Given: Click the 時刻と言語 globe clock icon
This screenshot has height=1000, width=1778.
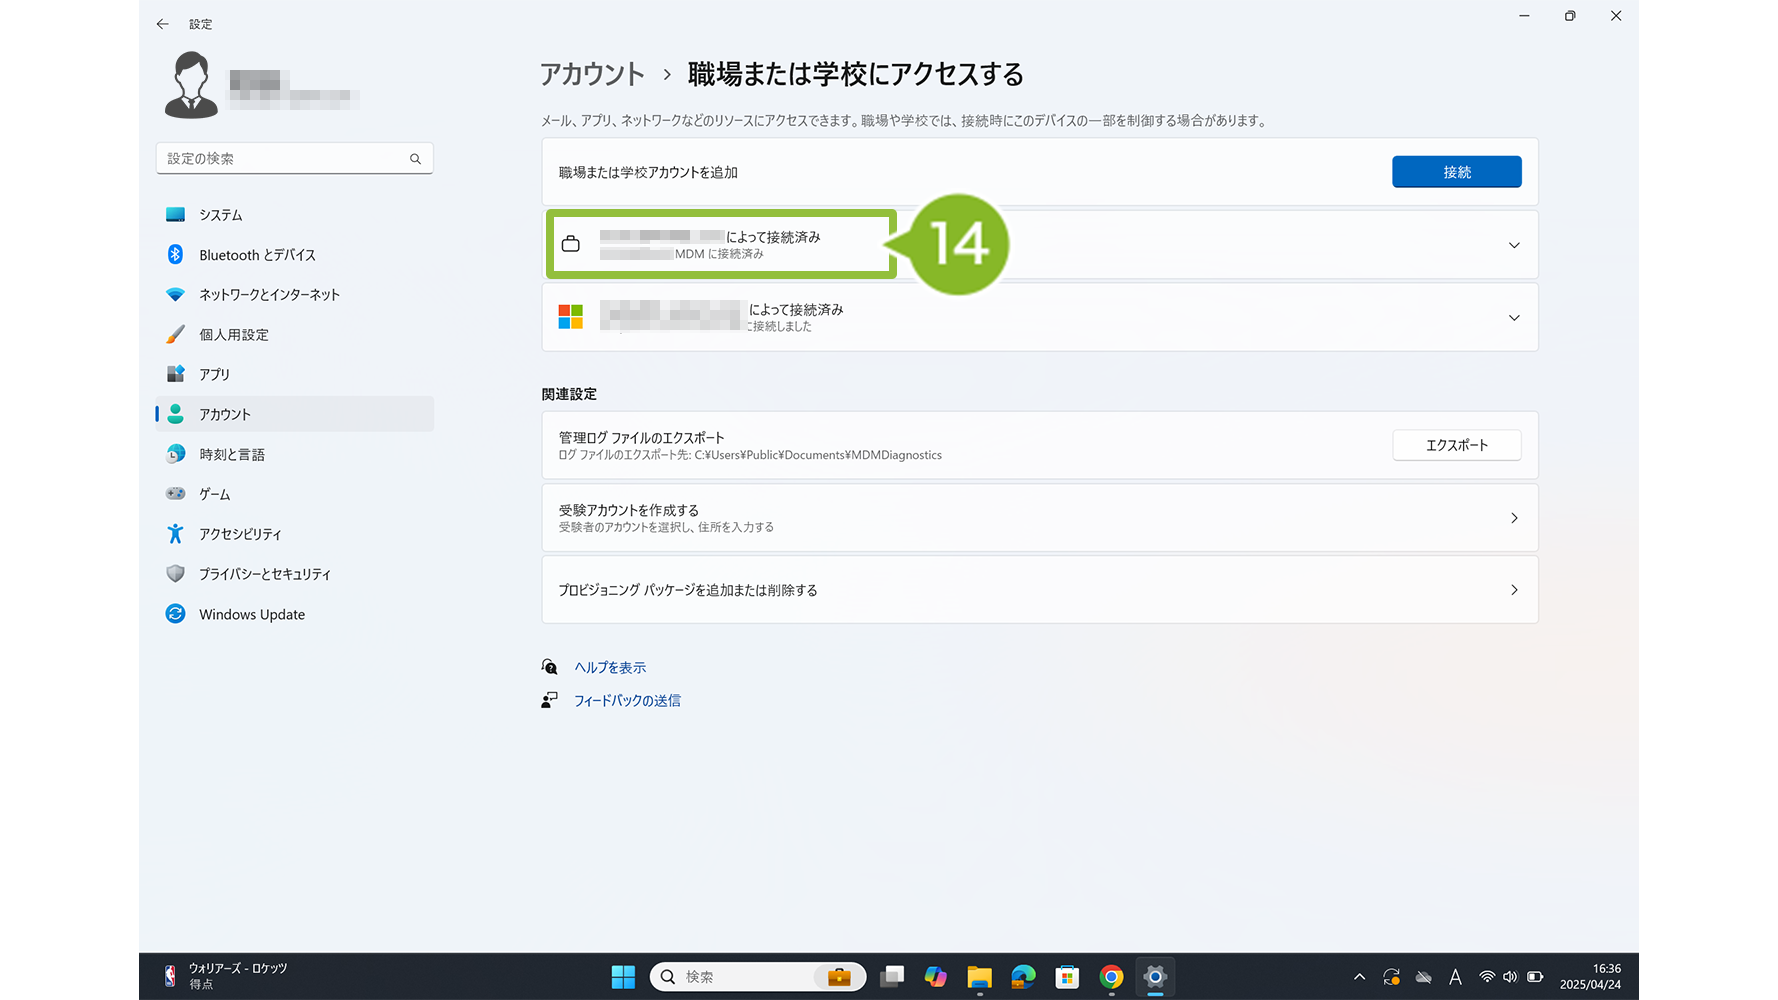Looking at the screenshot, I should point(175,454).
